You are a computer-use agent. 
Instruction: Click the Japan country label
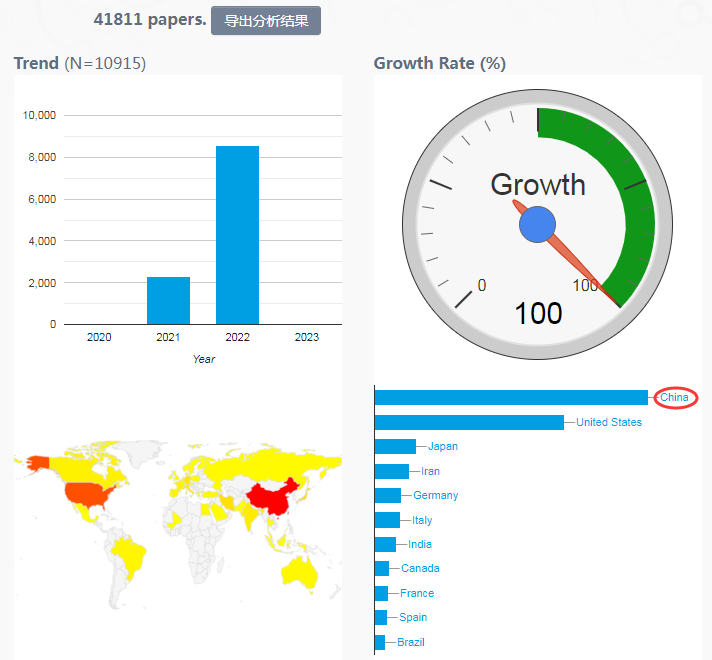click(443, 447)
